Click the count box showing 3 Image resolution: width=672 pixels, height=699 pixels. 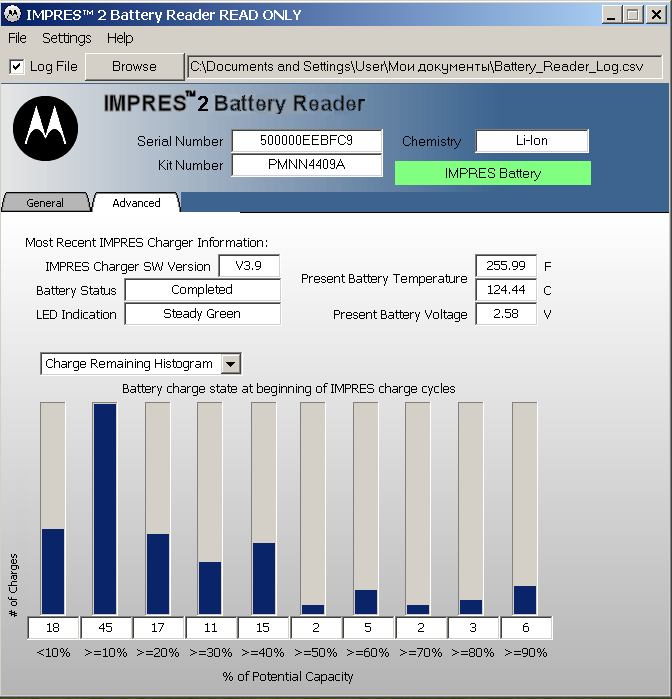474,628
